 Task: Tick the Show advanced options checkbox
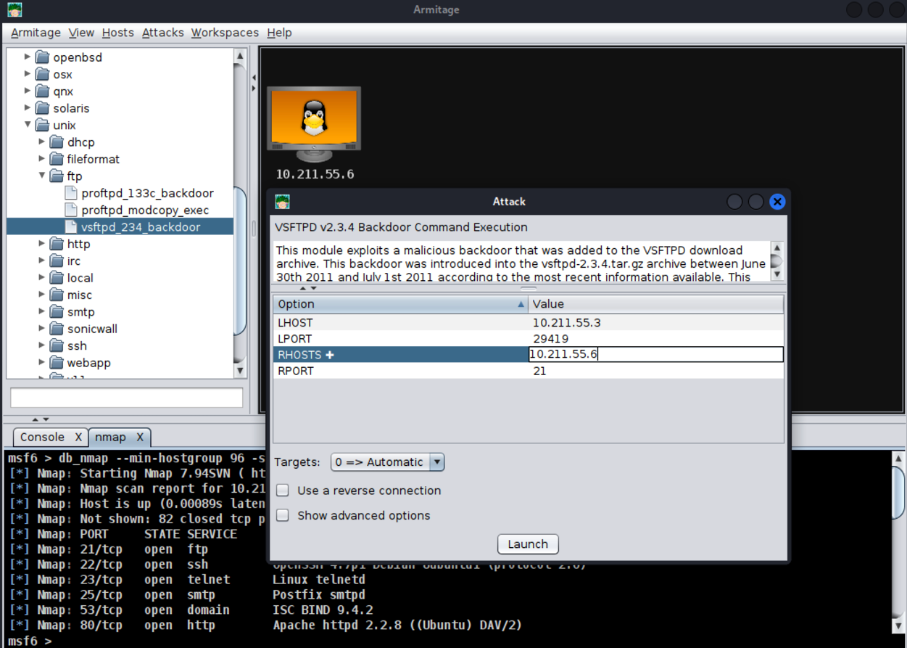click(x=283, y=515)
